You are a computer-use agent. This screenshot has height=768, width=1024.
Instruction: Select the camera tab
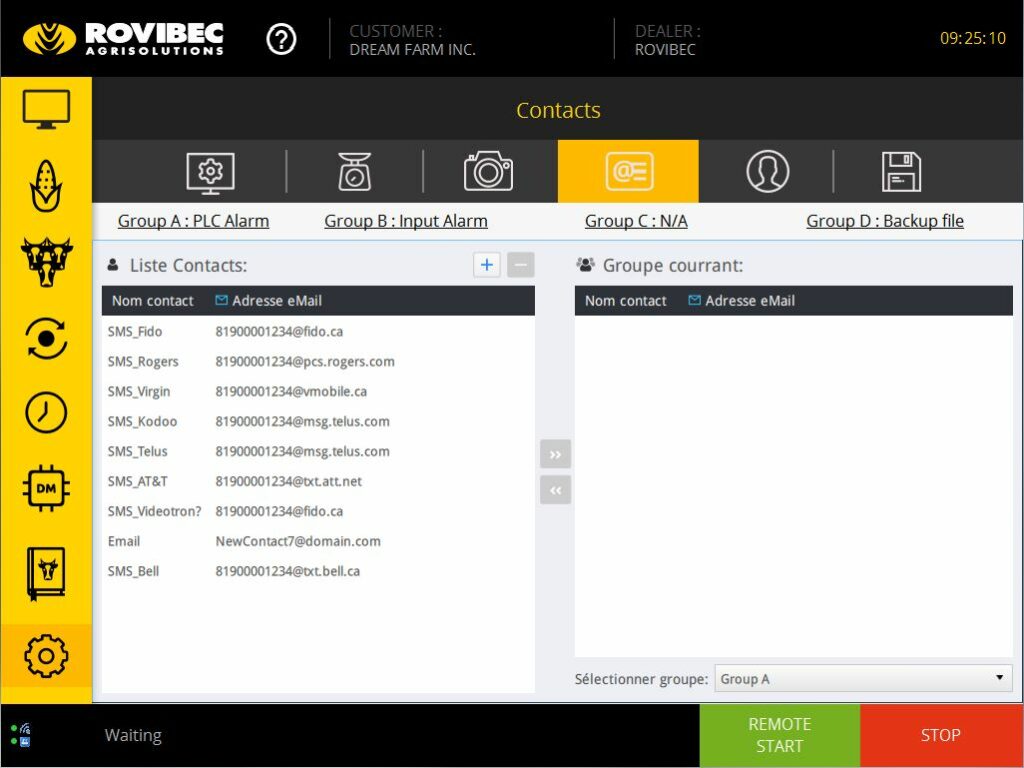[x=488, y=171]
